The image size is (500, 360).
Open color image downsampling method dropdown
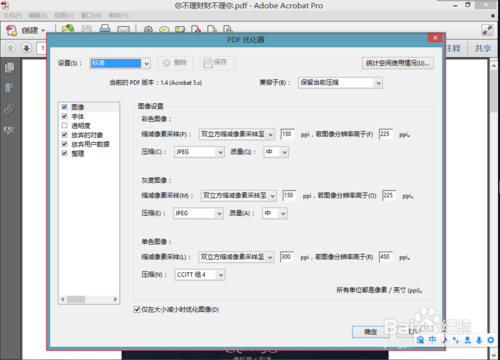237,134
